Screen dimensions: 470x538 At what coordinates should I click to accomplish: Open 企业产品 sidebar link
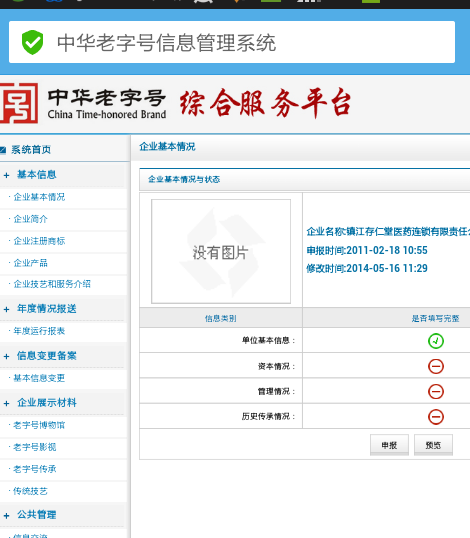click(x=30, y=263)
